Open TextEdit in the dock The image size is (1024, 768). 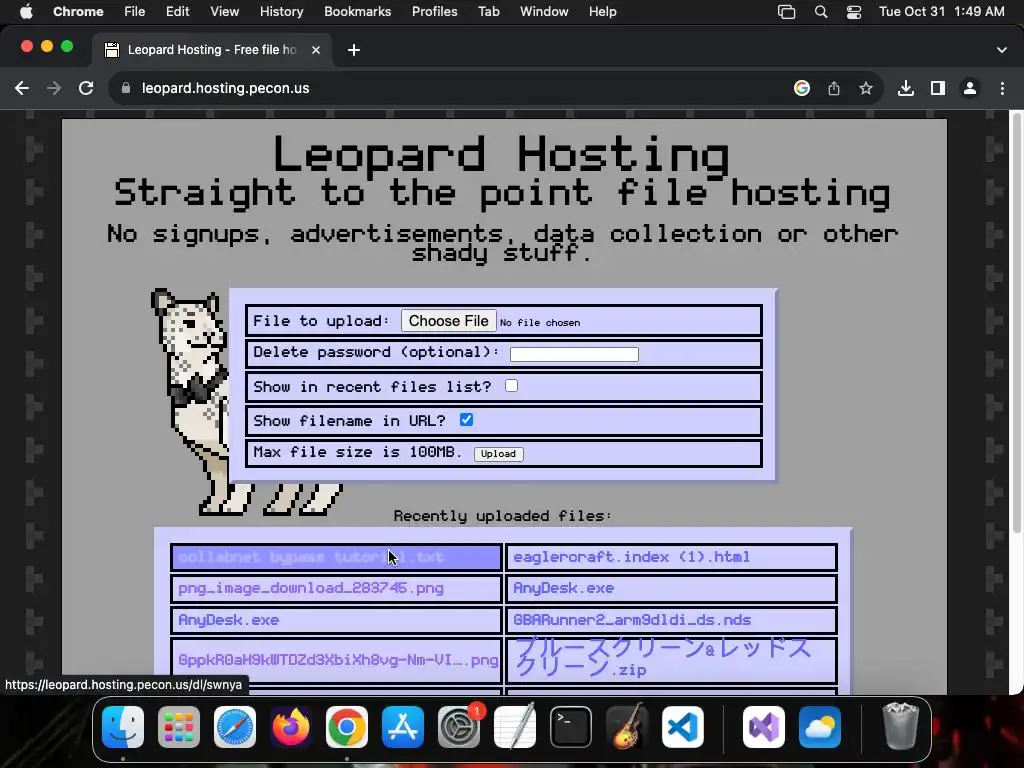[515, 727]
